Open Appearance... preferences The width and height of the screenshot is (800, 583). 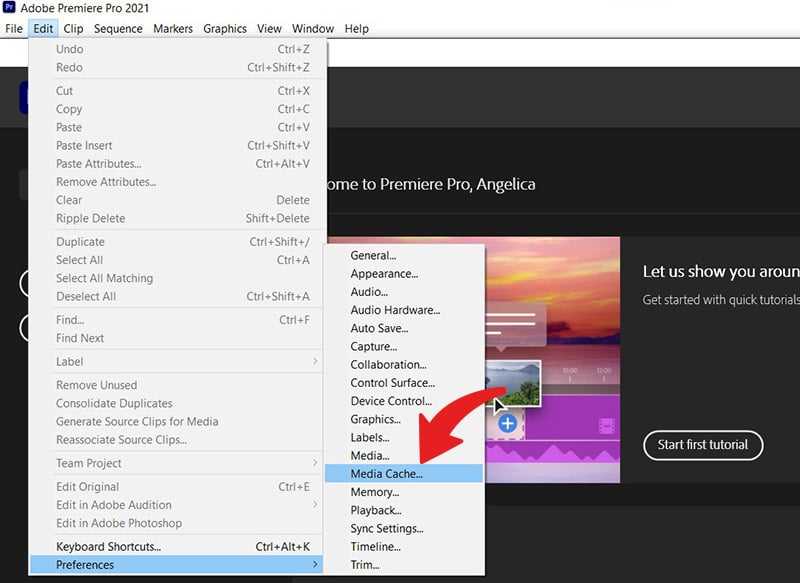[x=404, y=274]
